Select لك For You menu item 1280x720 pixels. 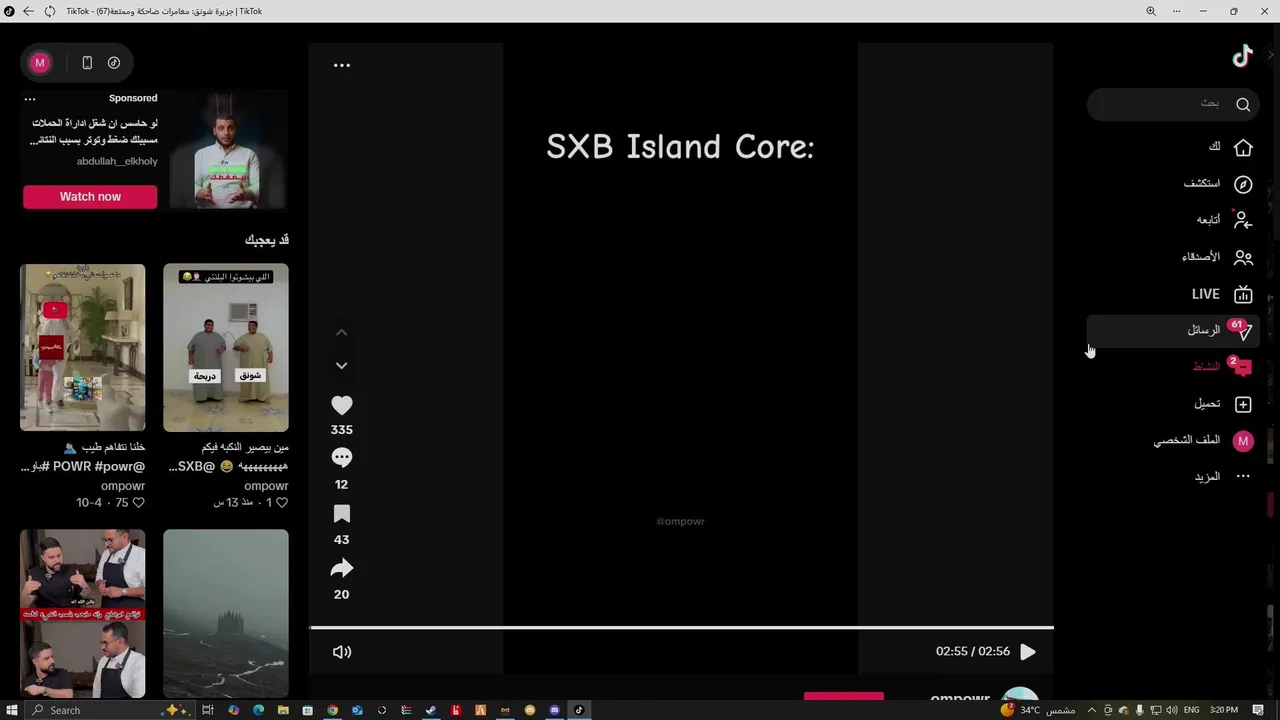[x=1214, y=147]
